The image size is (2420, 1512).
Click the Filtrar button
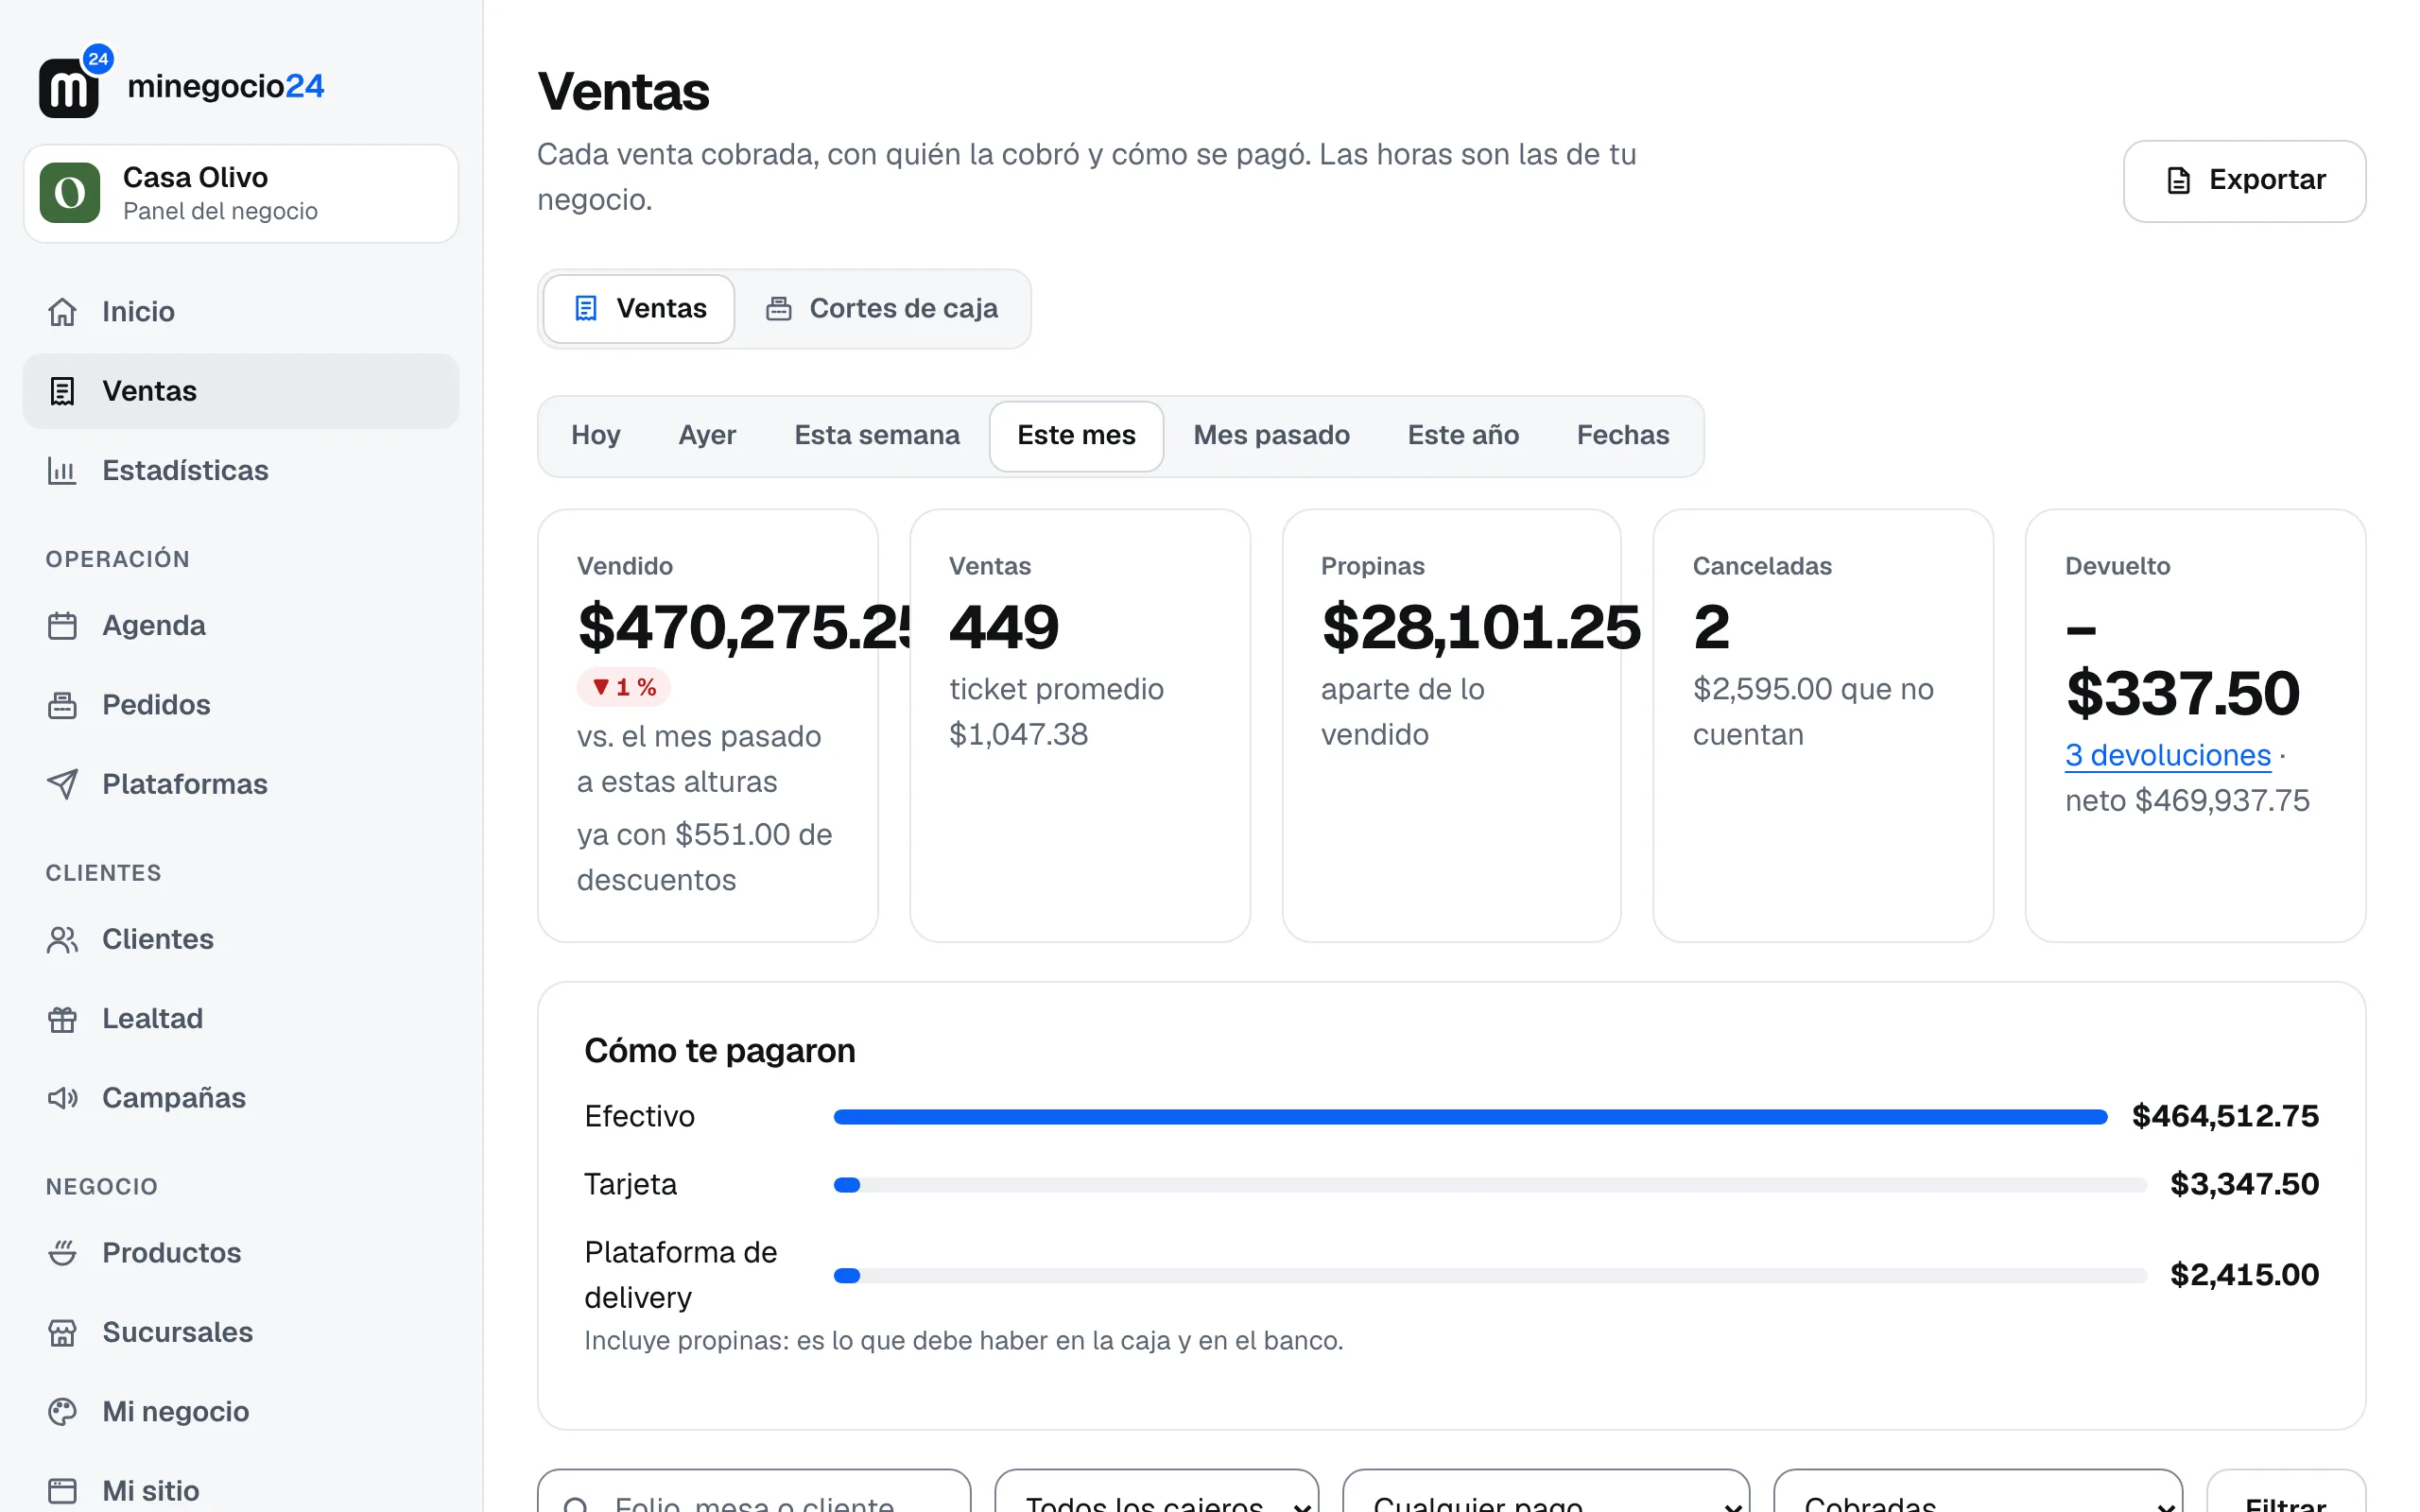tap(2285, 1492)
